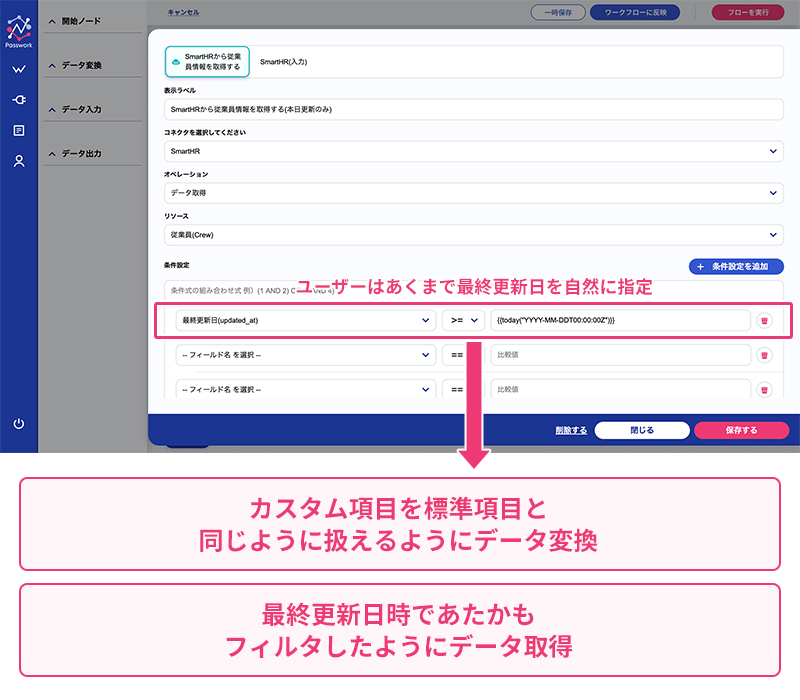Click the 条件設定を追加 button
This screenshot has width=800, height=700.
coord(736,266)
